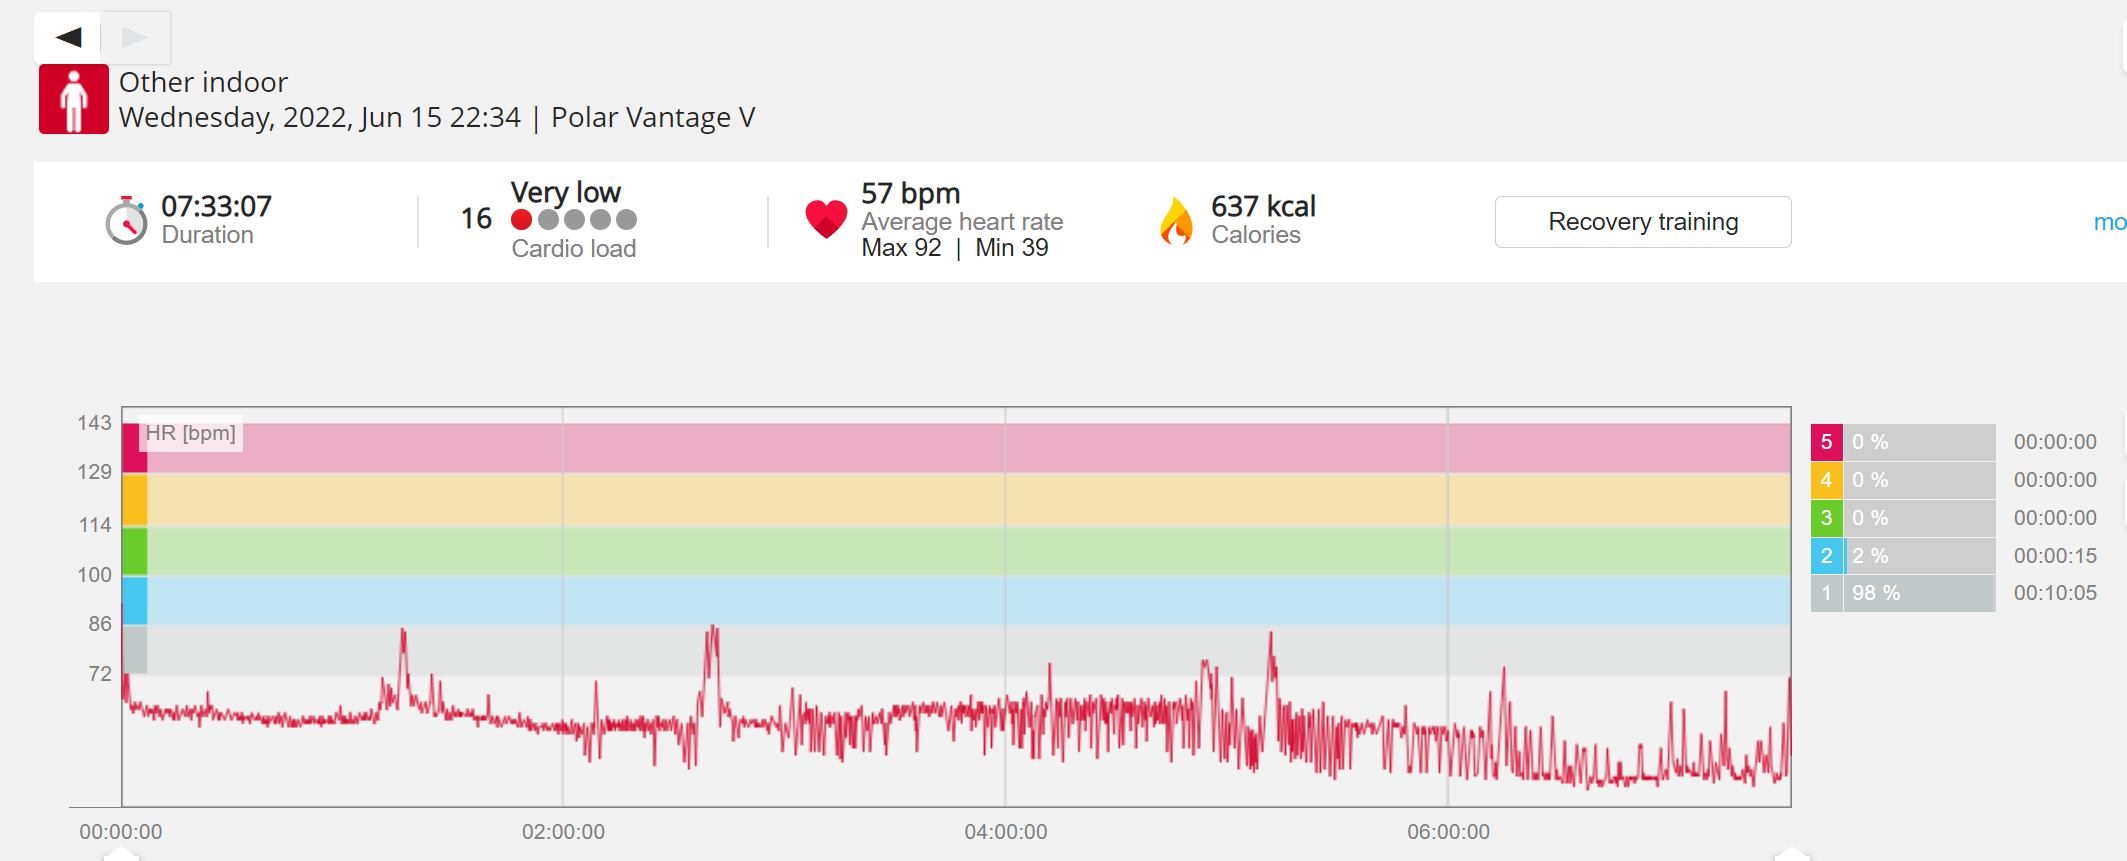This screenshot has height=861, width=2127.
Task: Click the zone 1 98 % bar
Action: click(x=1919, y=593)
